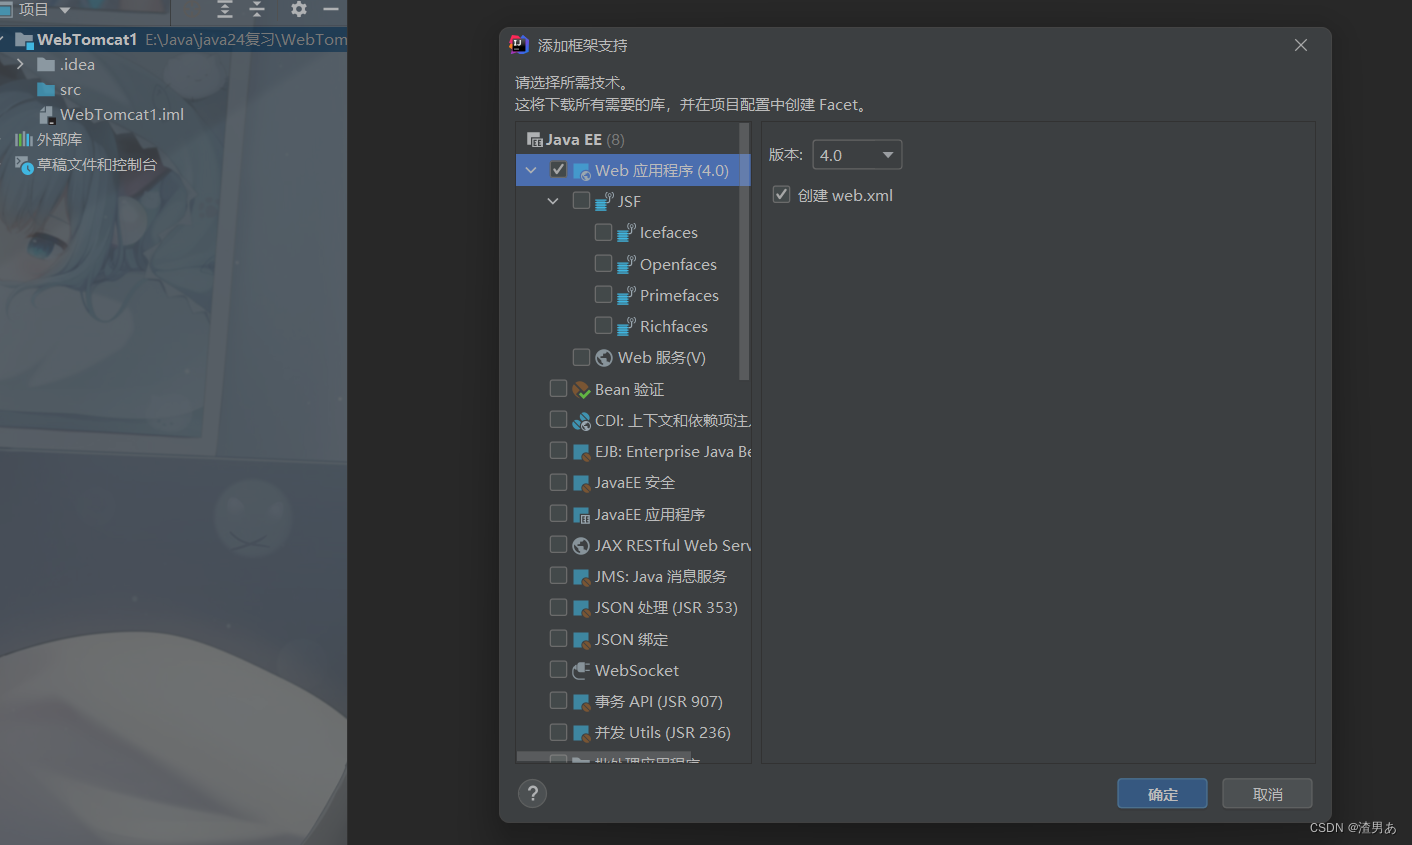
Task: Uncheck the Web 应用程序 (4.0) checkbox
Action: 559,170
